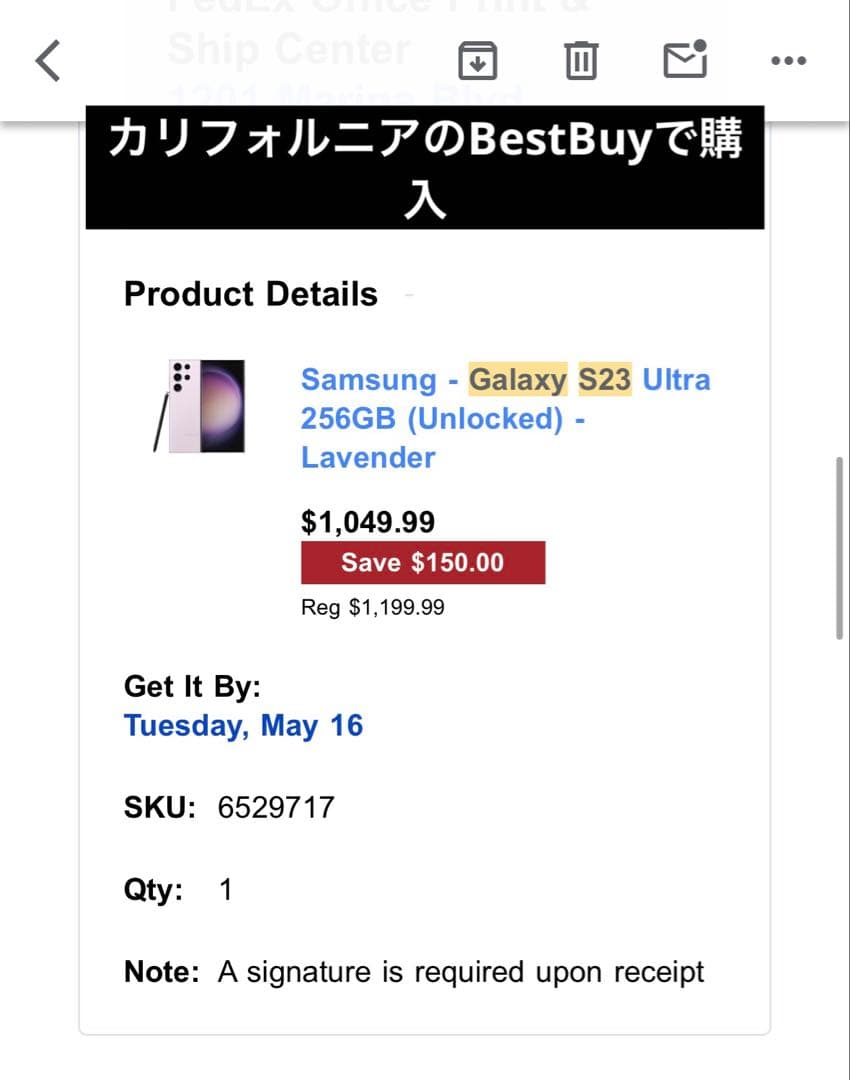Tap the Save $150.00 discount badge
This screenshot has height=1080, width=850.
point(424,562)
